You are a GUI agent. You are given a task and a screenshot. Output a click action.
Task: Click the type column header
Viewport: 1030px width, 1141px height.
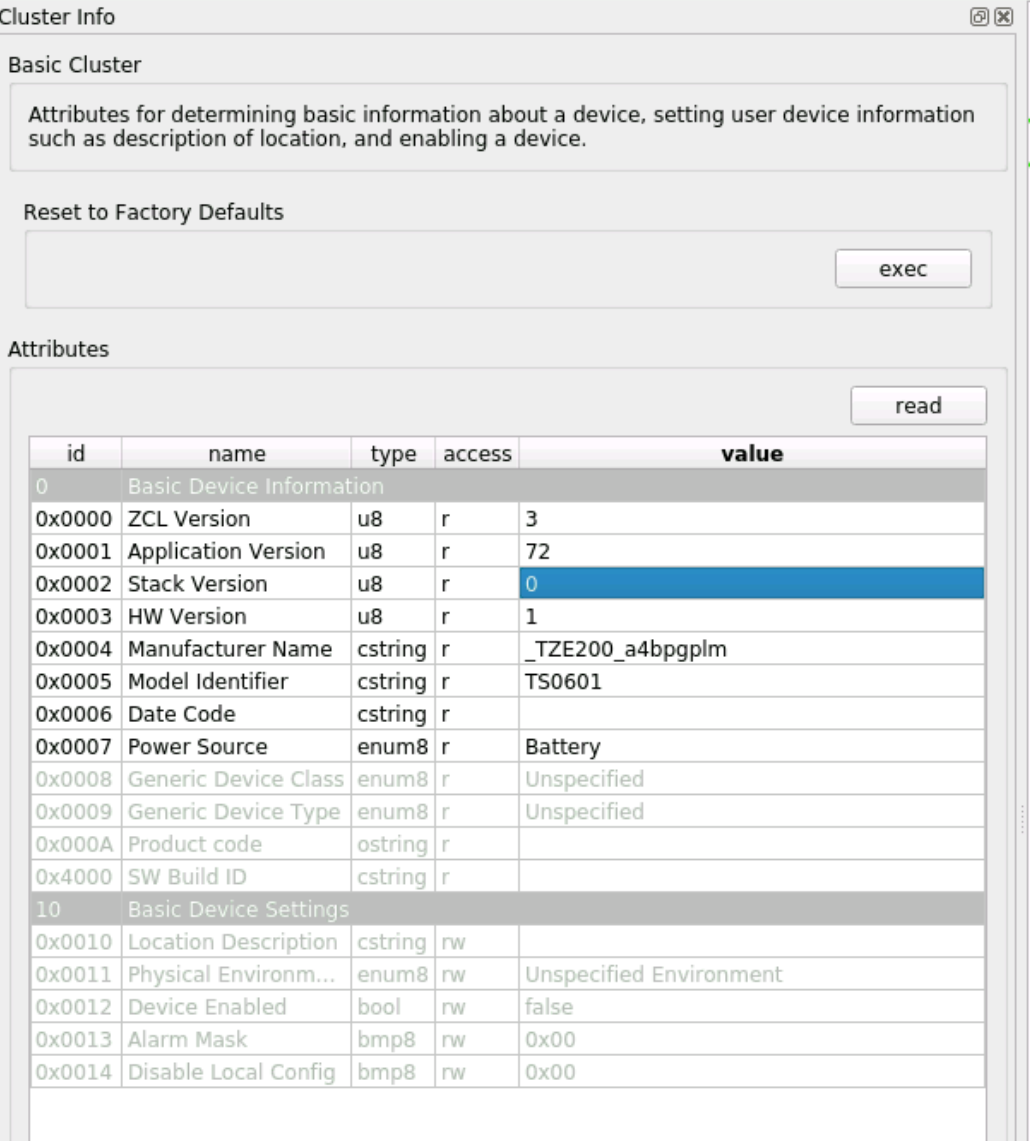(x=393, y=453)
